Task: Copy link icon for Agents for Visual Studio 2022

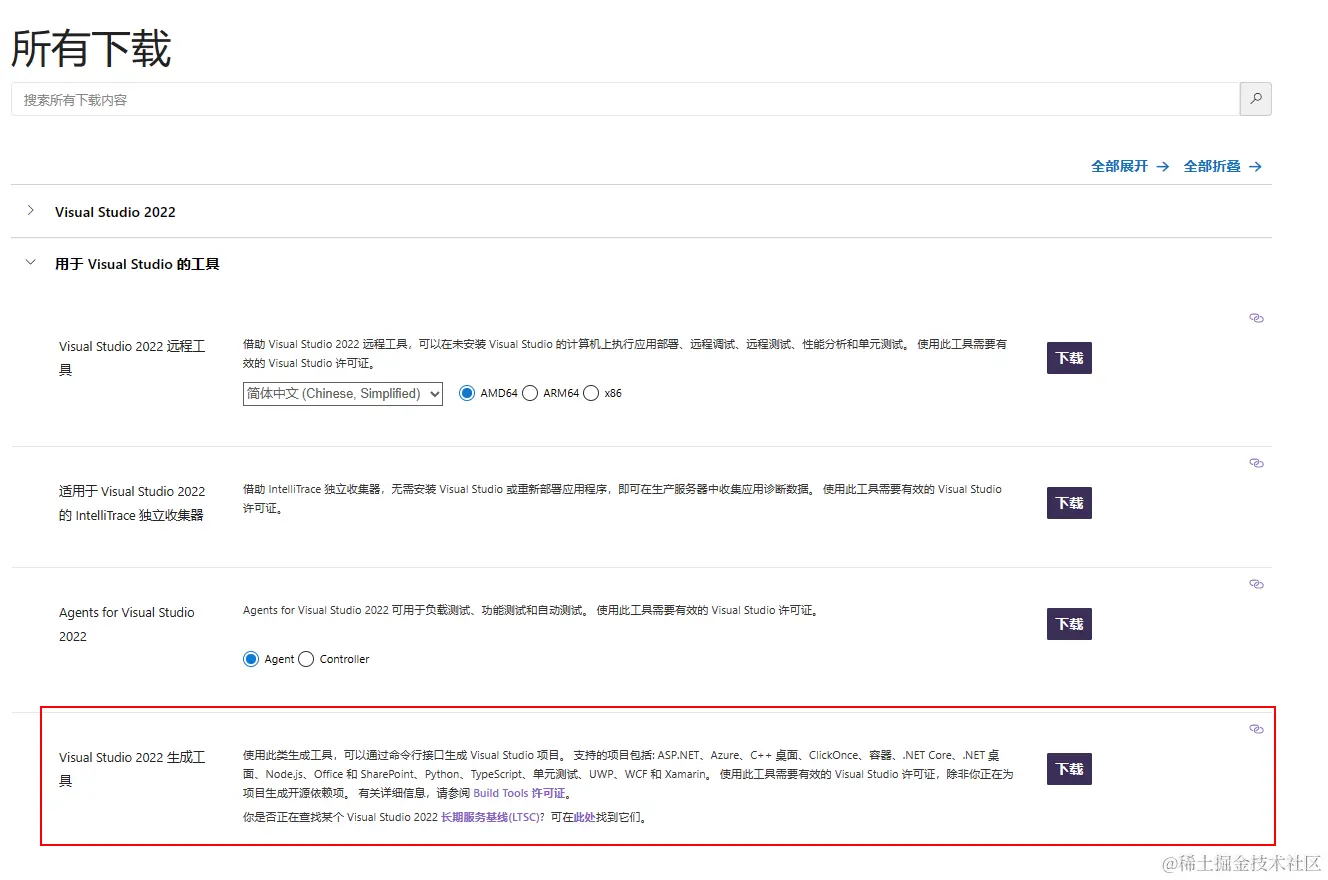Action: click(x=1257, y=584)
